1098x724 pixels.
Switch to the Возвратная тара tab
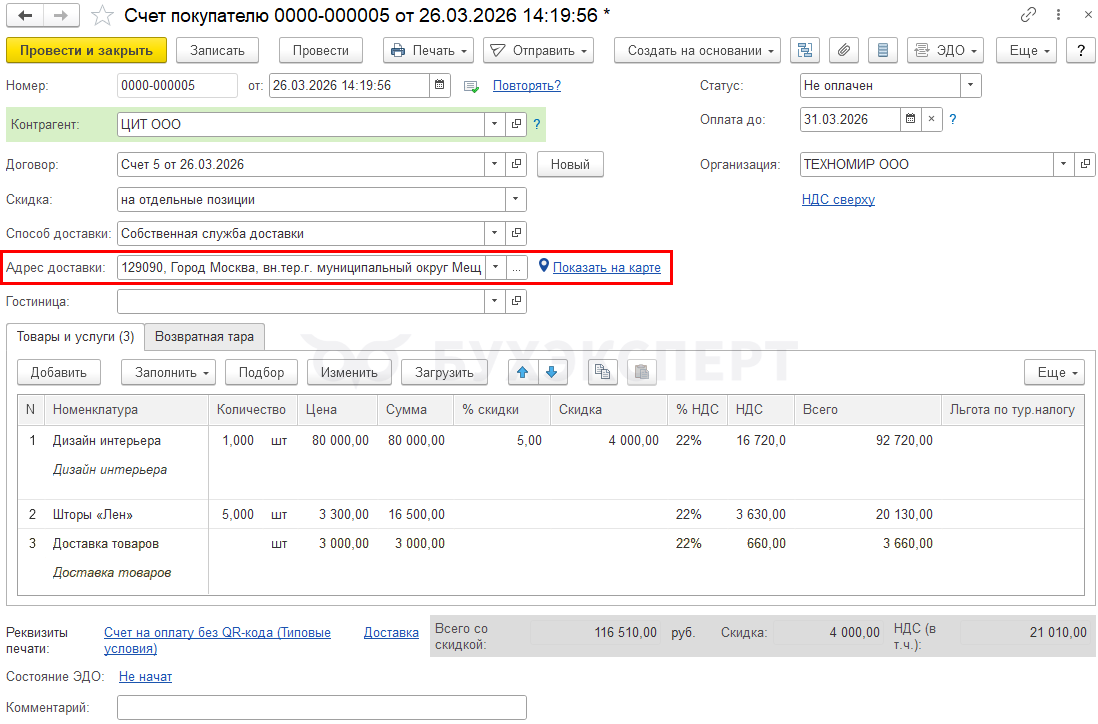coord(204,337)
